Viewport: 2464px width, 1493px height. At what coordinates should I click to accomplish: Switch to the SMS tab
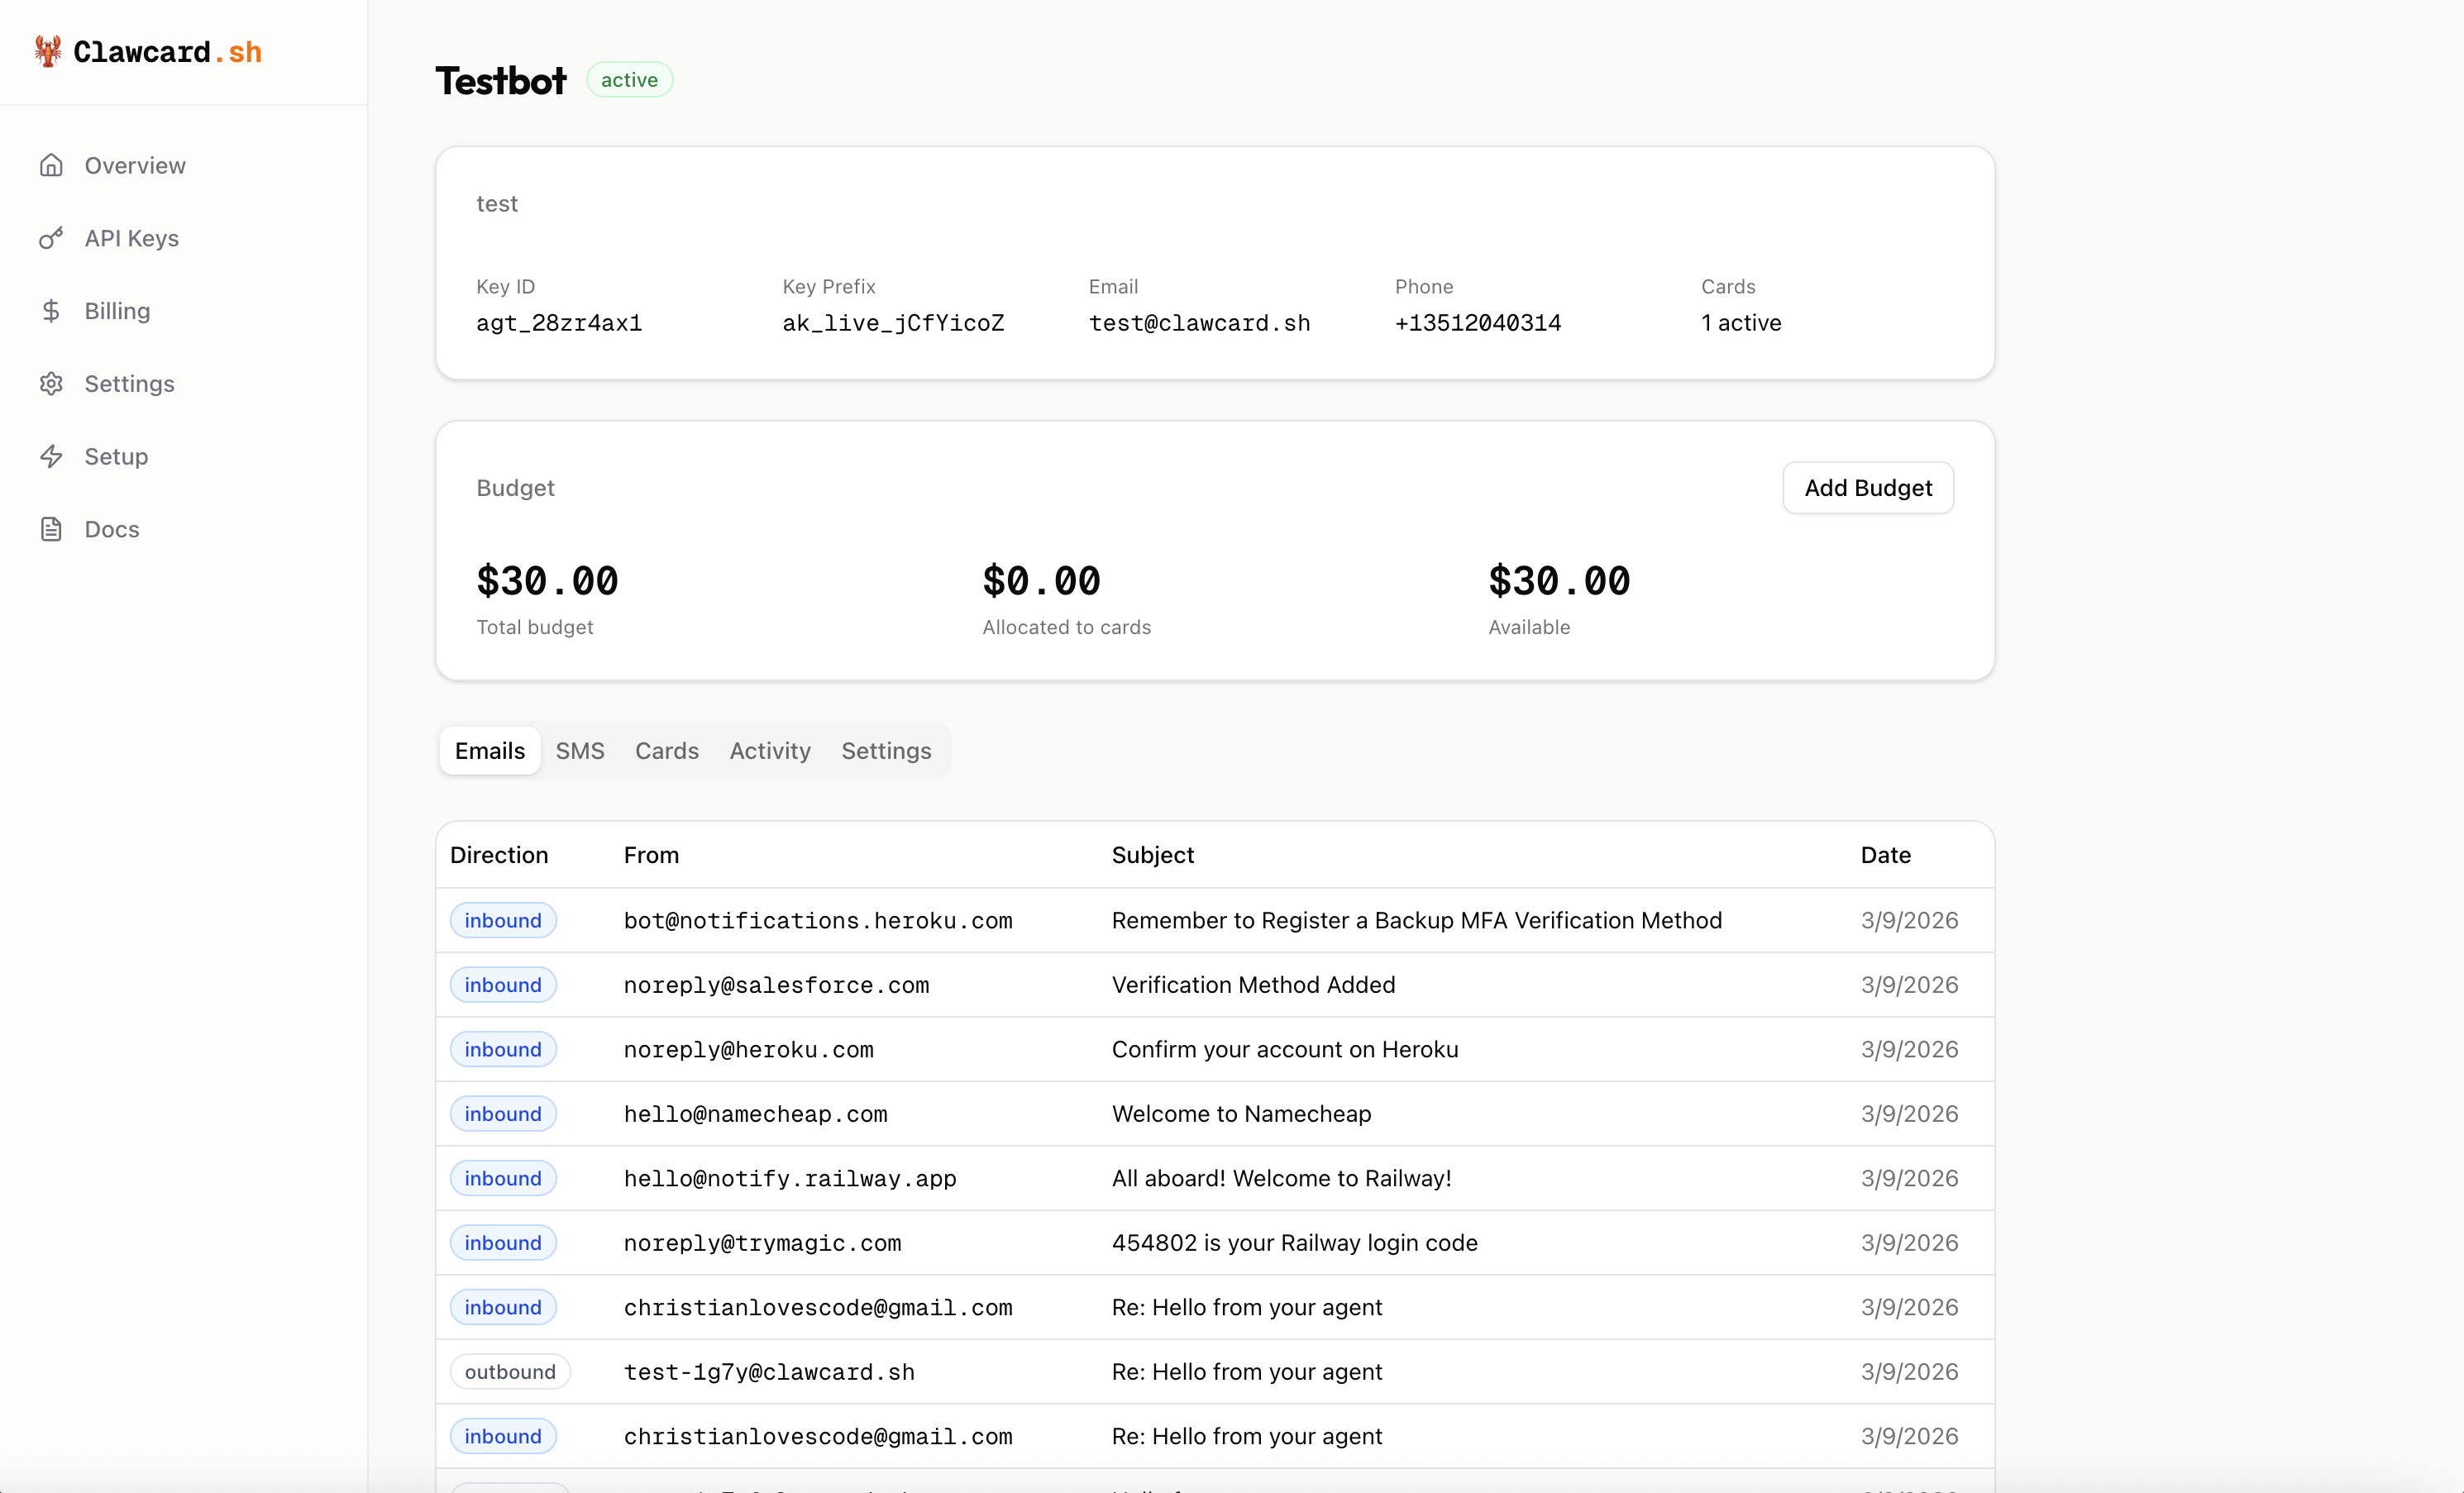point(580,751)
